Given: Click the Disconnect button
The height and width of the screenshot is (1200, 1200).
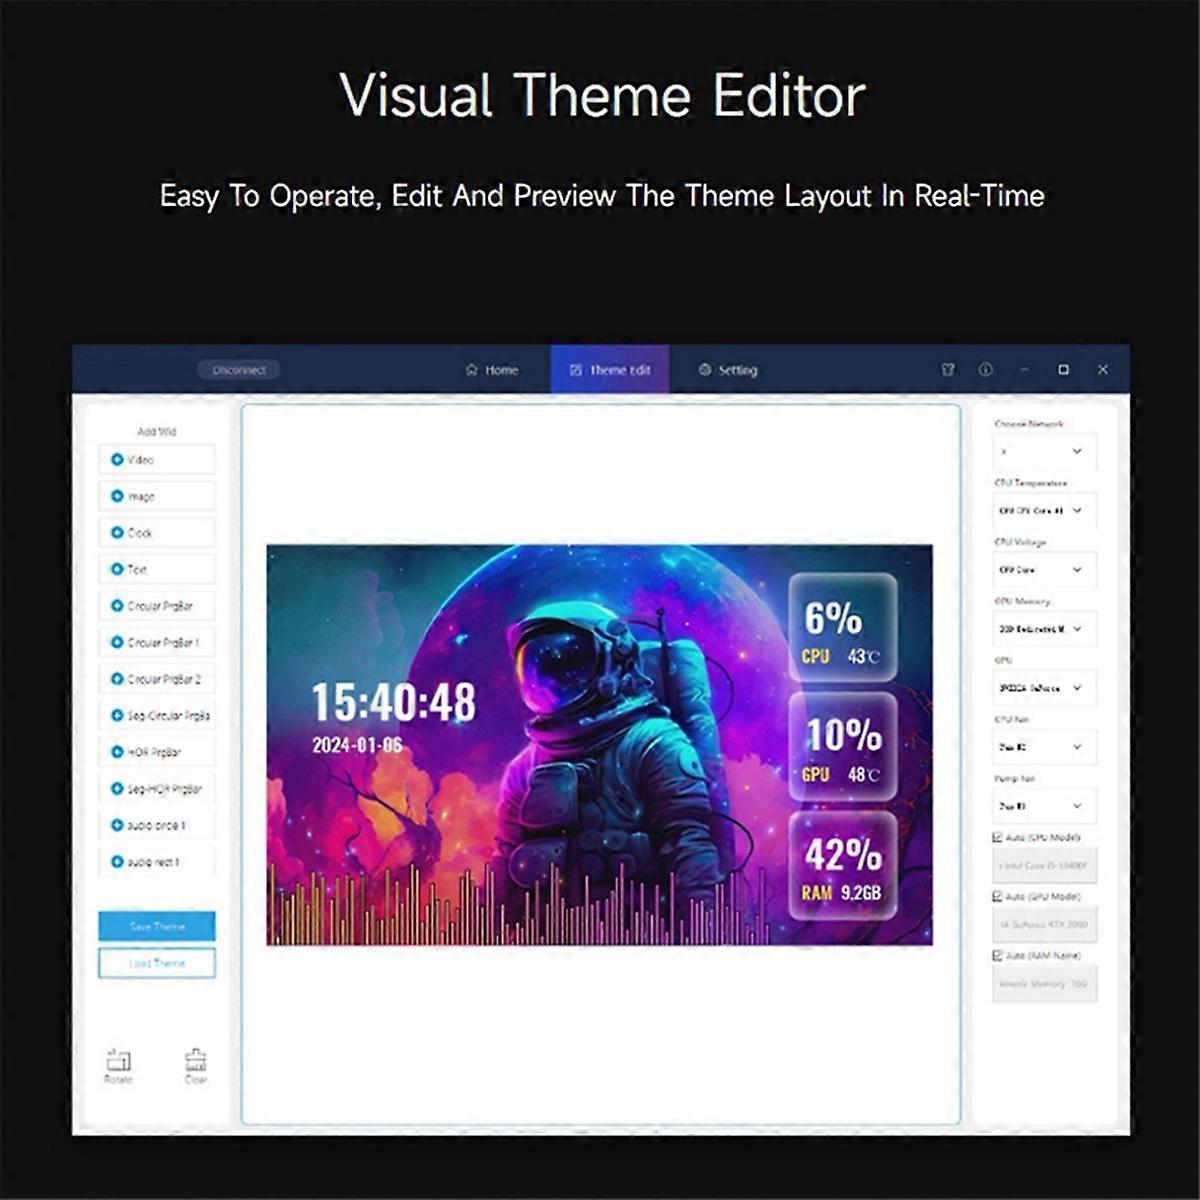Looking at the screenshot, I should click(x=239, y=370).
